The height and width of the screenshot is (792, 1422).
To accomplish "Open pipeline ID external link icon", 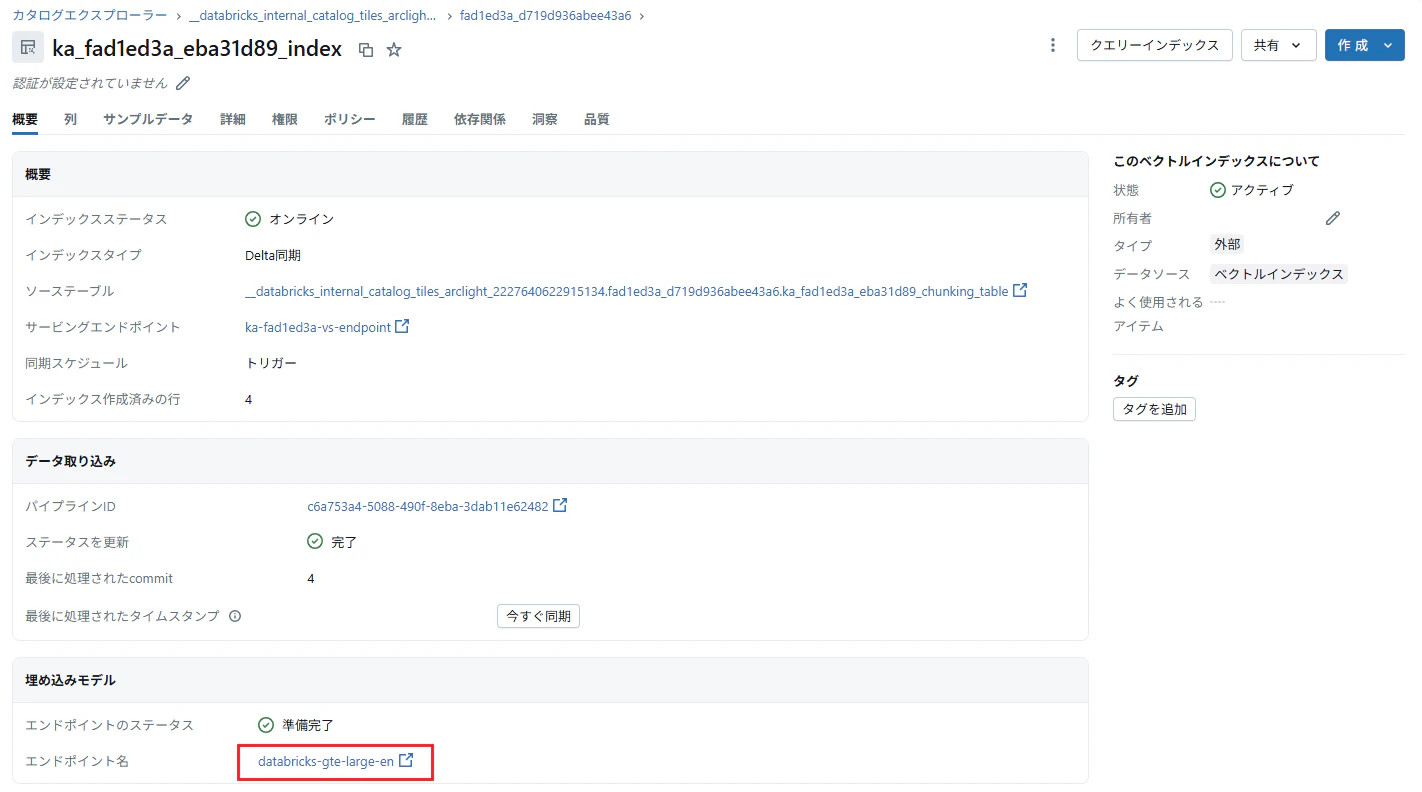I will 560,505.
